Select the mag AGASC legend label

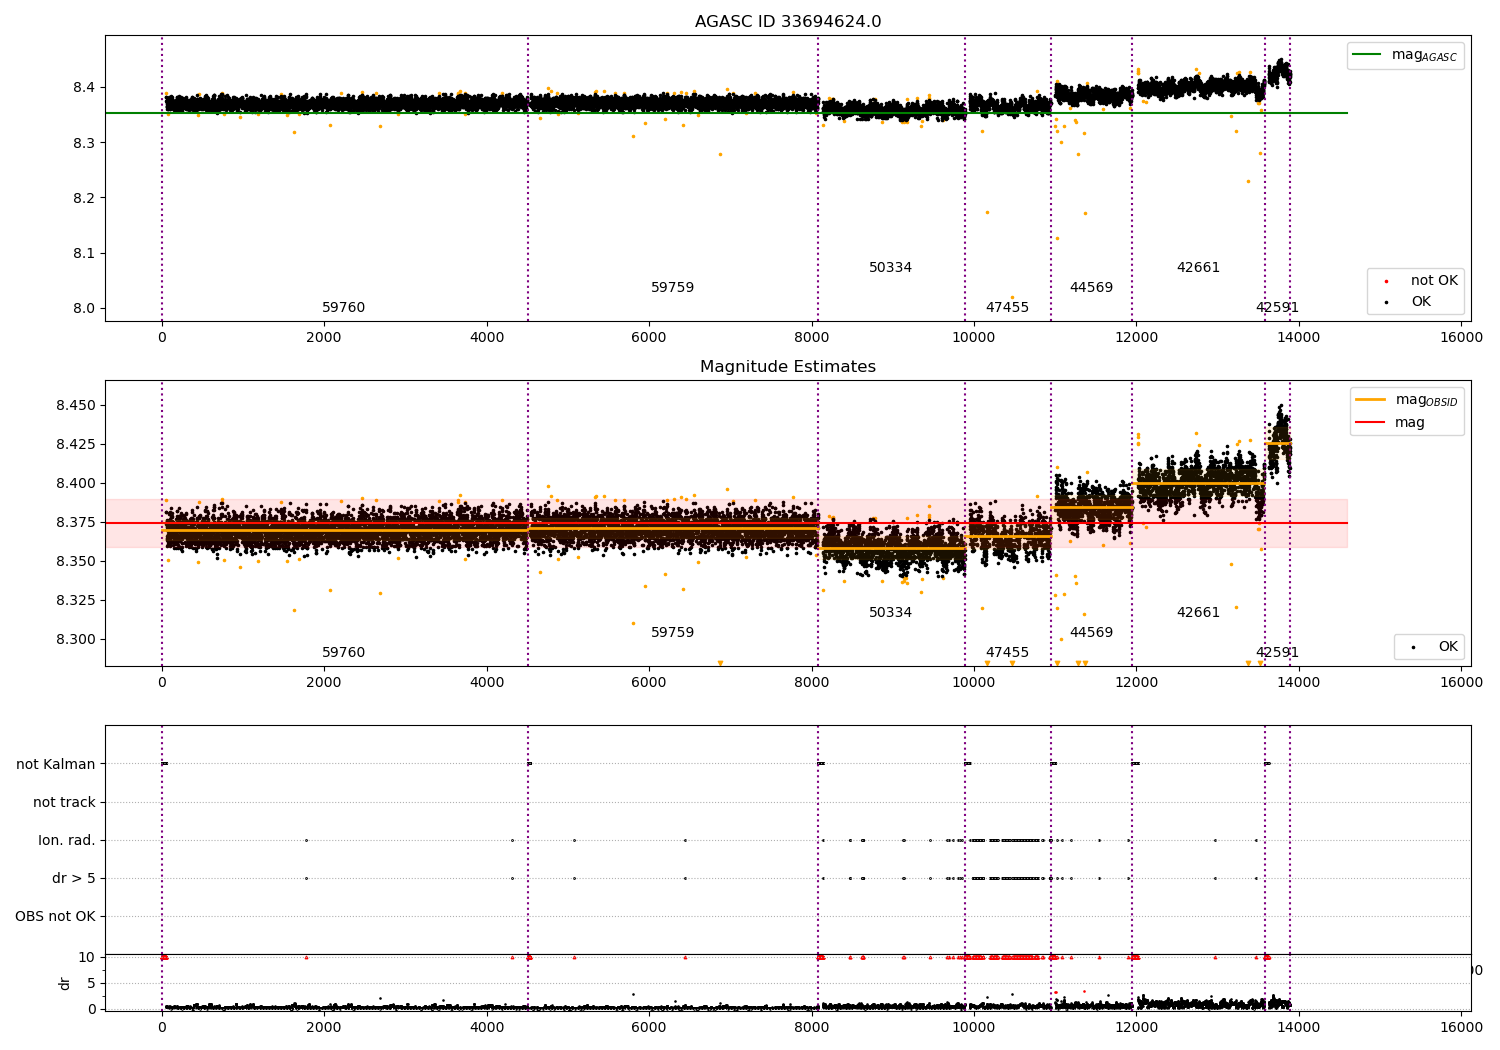pos(1424,55)
